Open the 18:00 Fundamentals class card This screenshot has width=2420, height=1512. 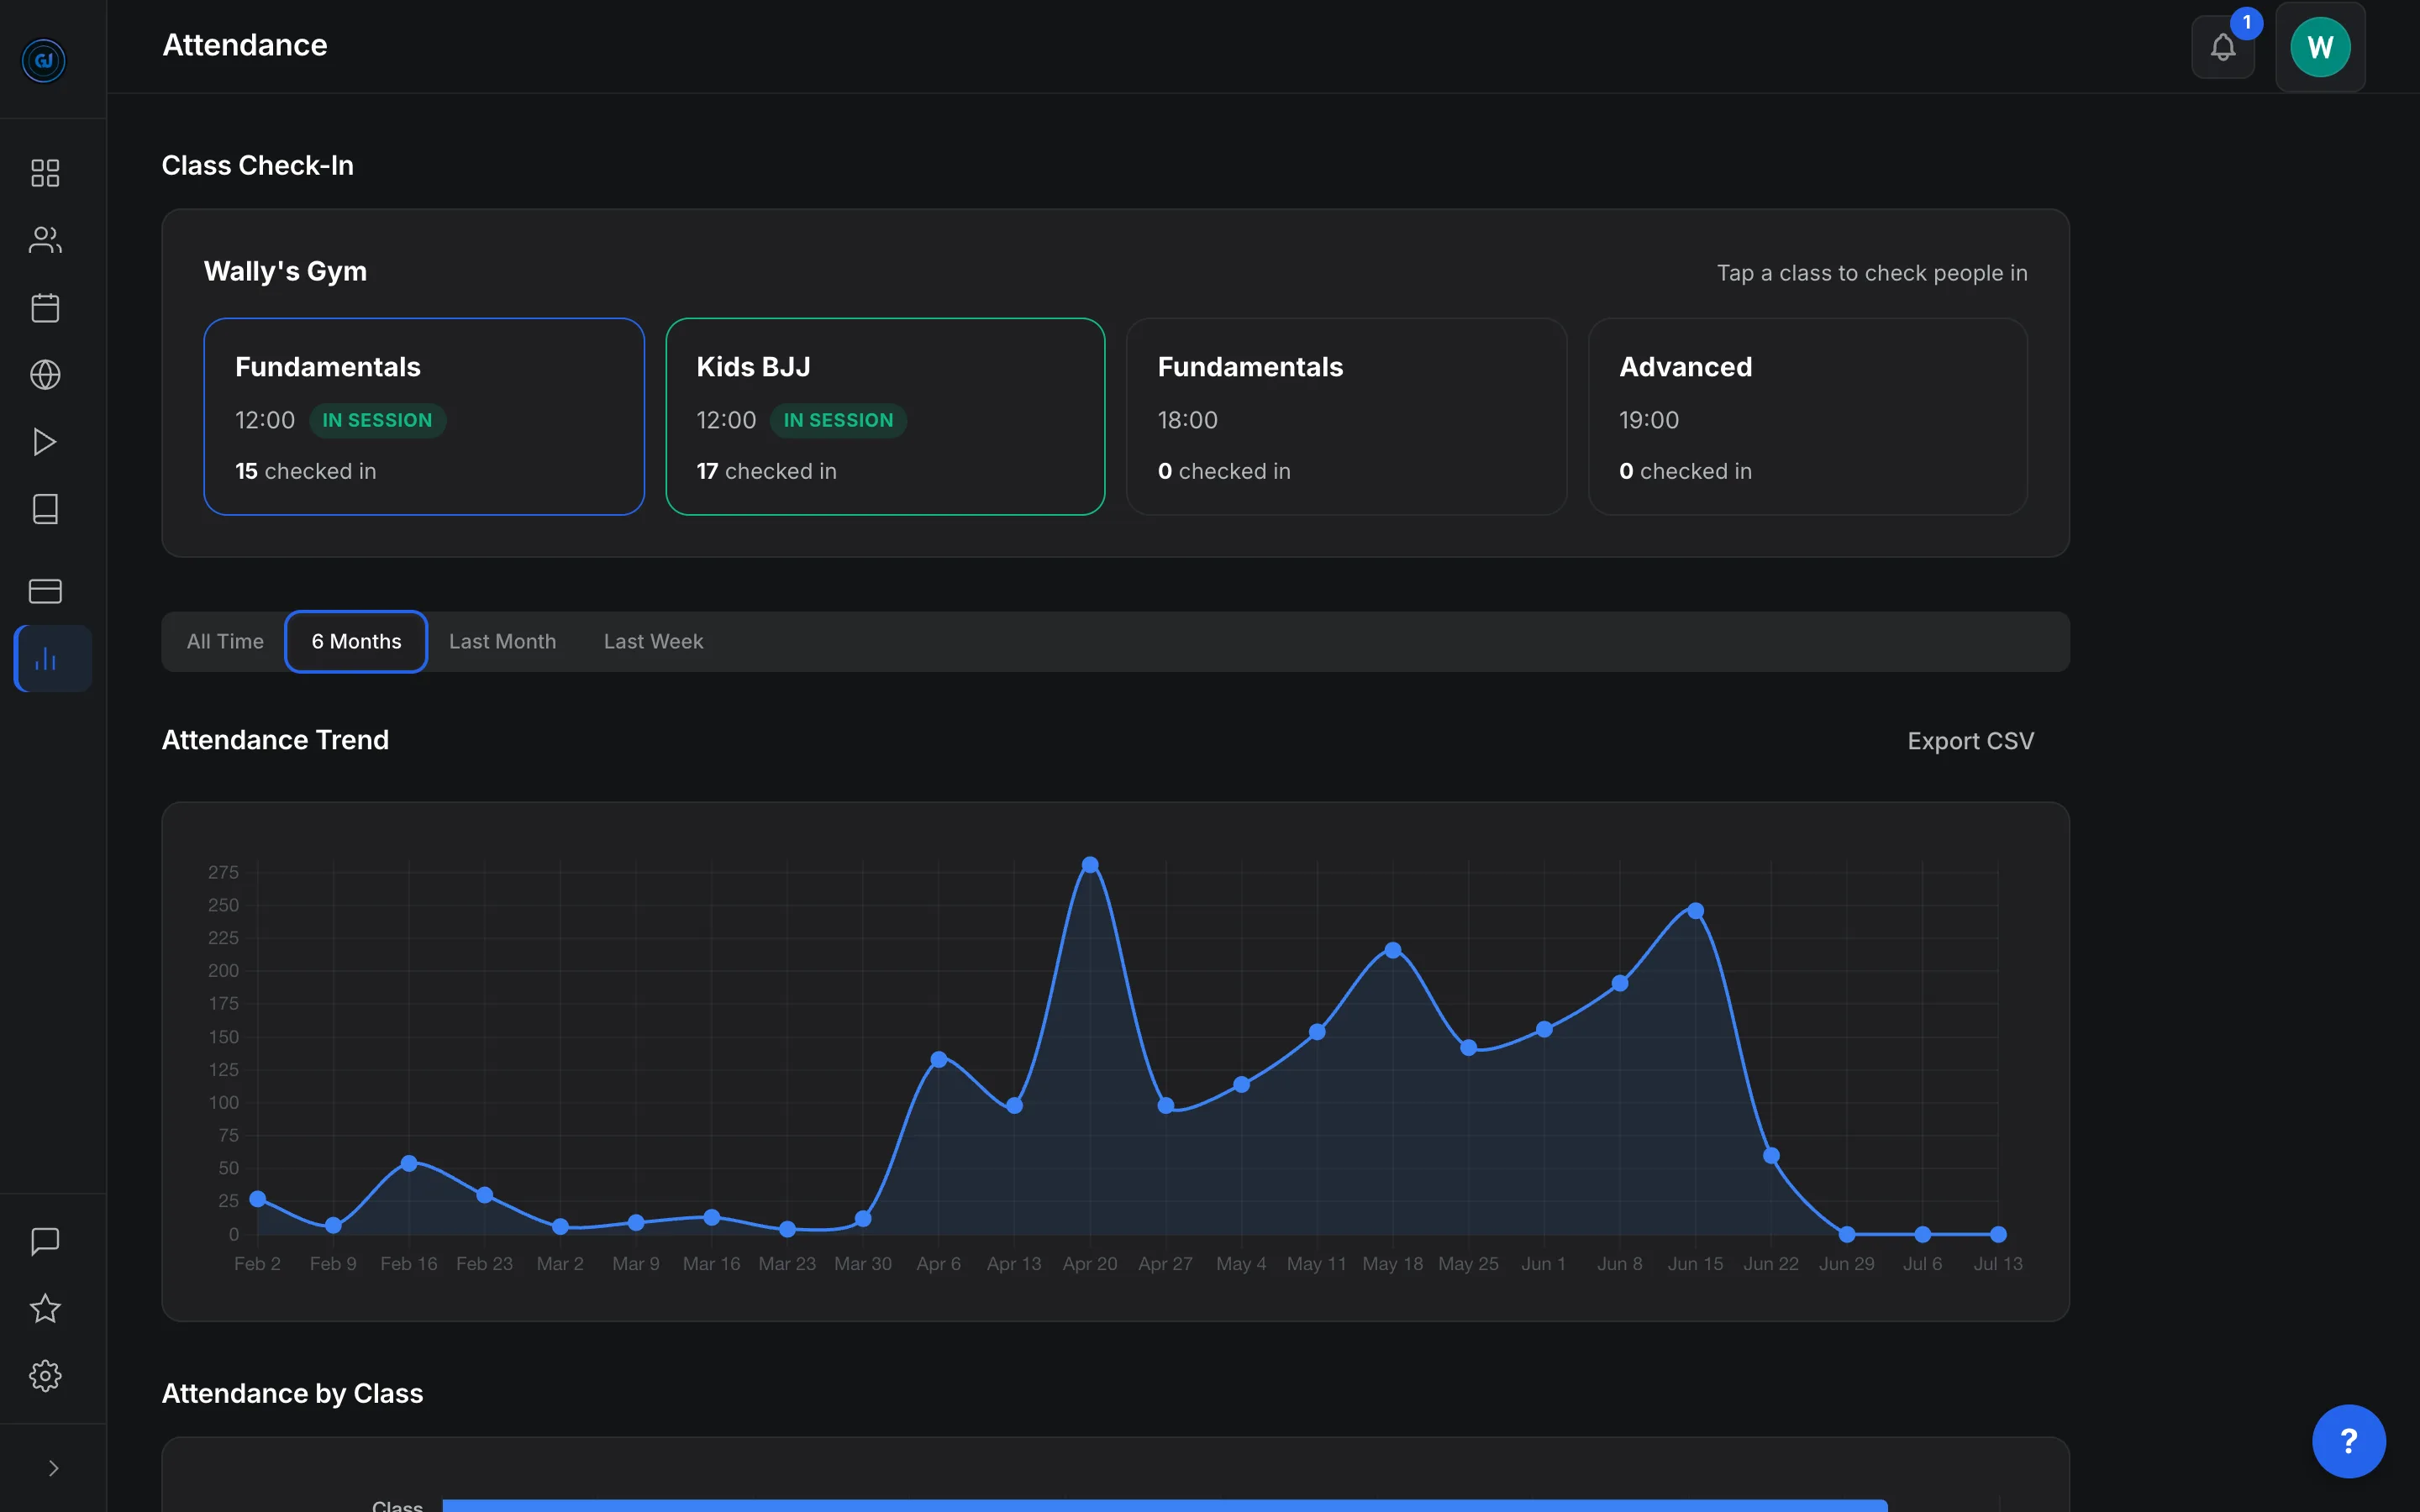[1346, 416]
